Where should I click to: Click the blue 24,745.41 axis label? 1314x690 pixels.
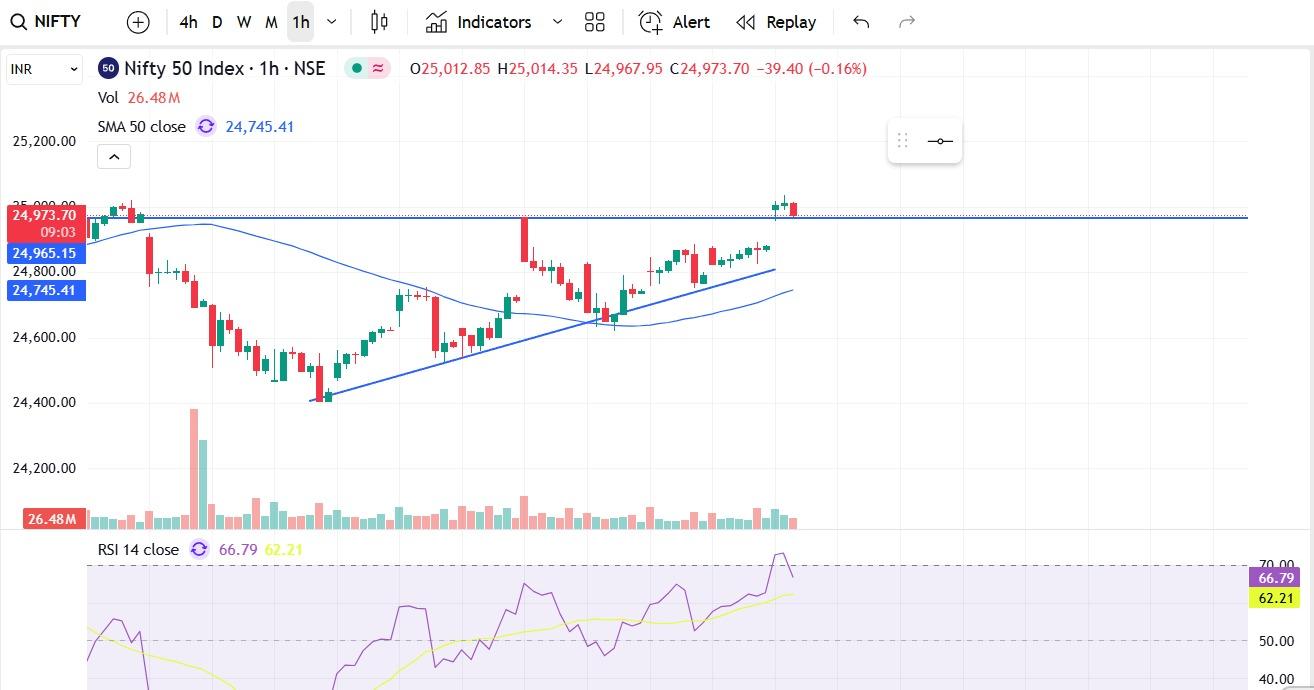point(46,290)
